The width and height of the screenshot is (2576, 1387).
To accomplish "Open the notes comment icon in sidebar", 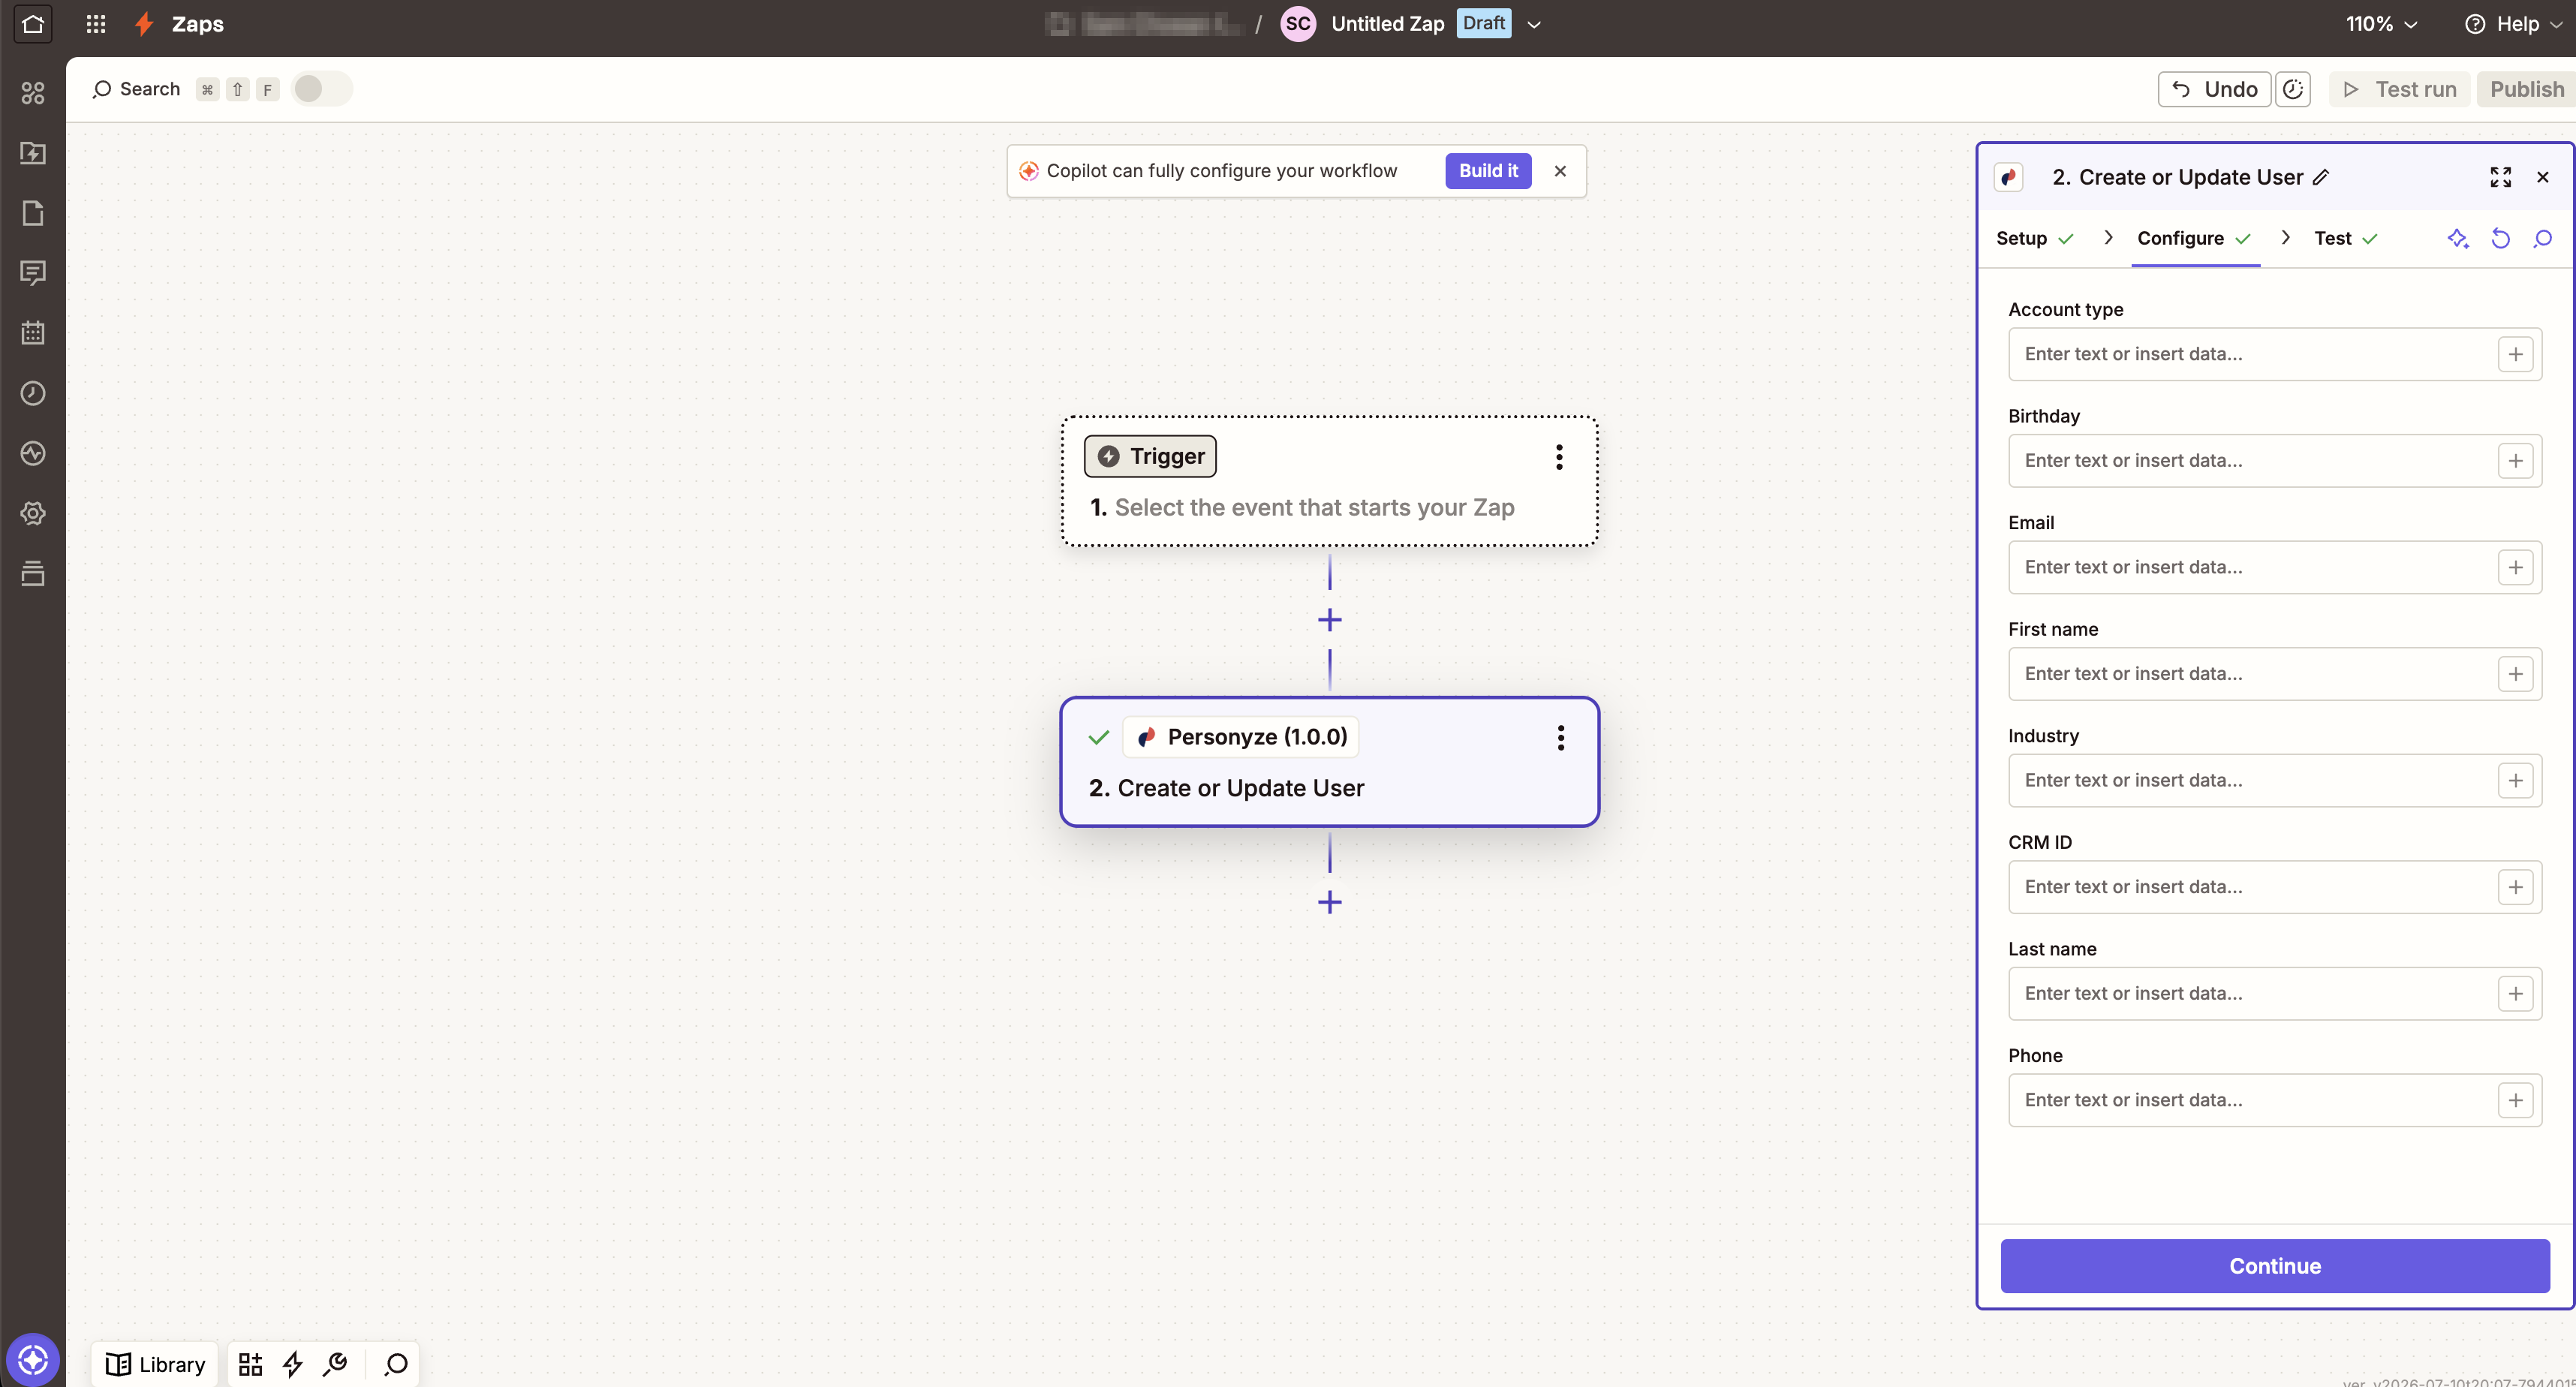I will click(33, 273).
